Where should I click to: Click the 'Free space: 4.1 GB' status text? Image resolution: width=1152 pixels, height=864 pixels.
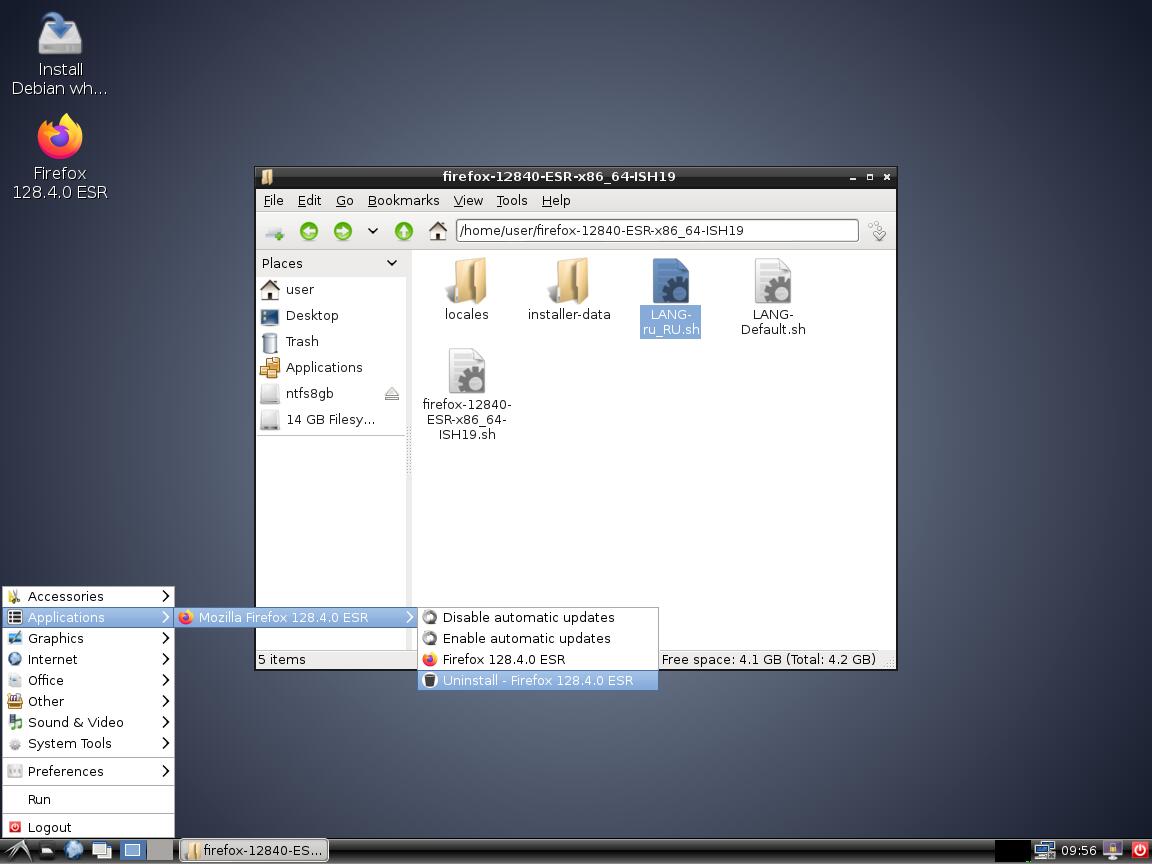pyautogui.click(x=768, y=660)
